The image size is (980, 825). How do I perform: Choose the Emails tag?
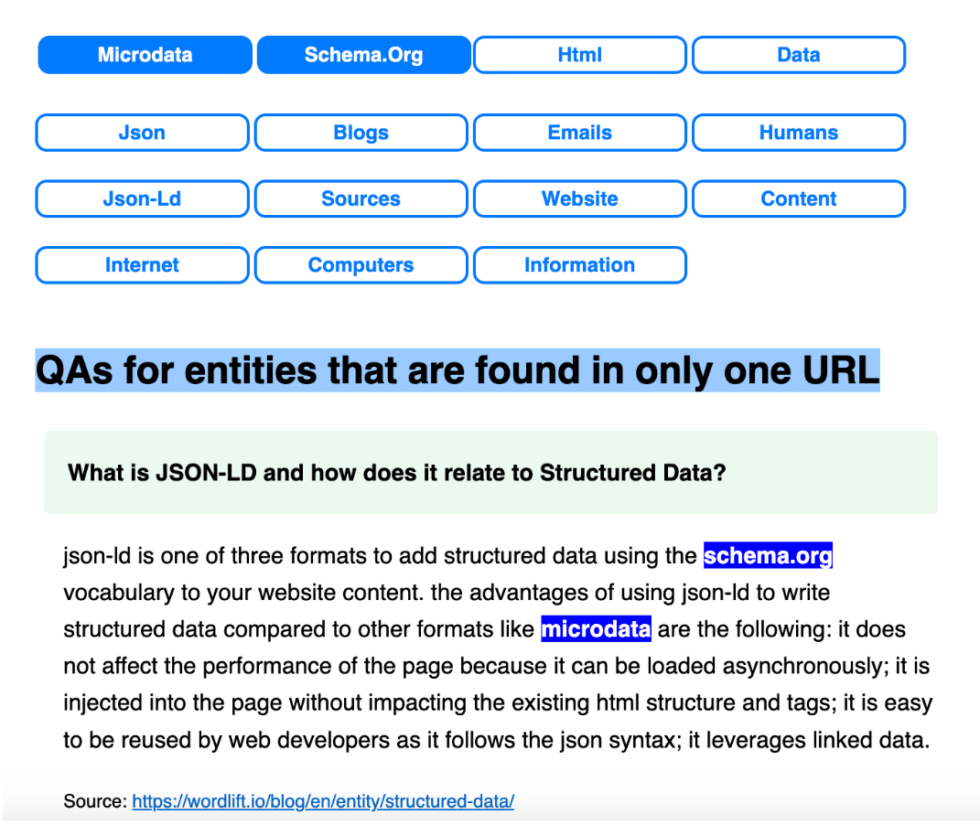(580, 132)
